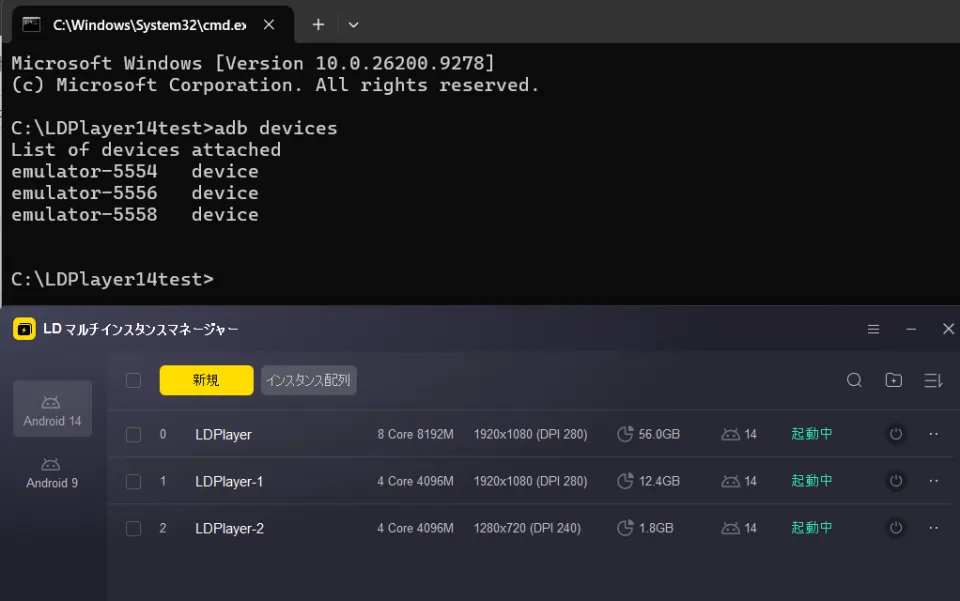Close the cmd.exe terminal tab
Viewport: 960px width, 601px height.
(x=269, y=24)
